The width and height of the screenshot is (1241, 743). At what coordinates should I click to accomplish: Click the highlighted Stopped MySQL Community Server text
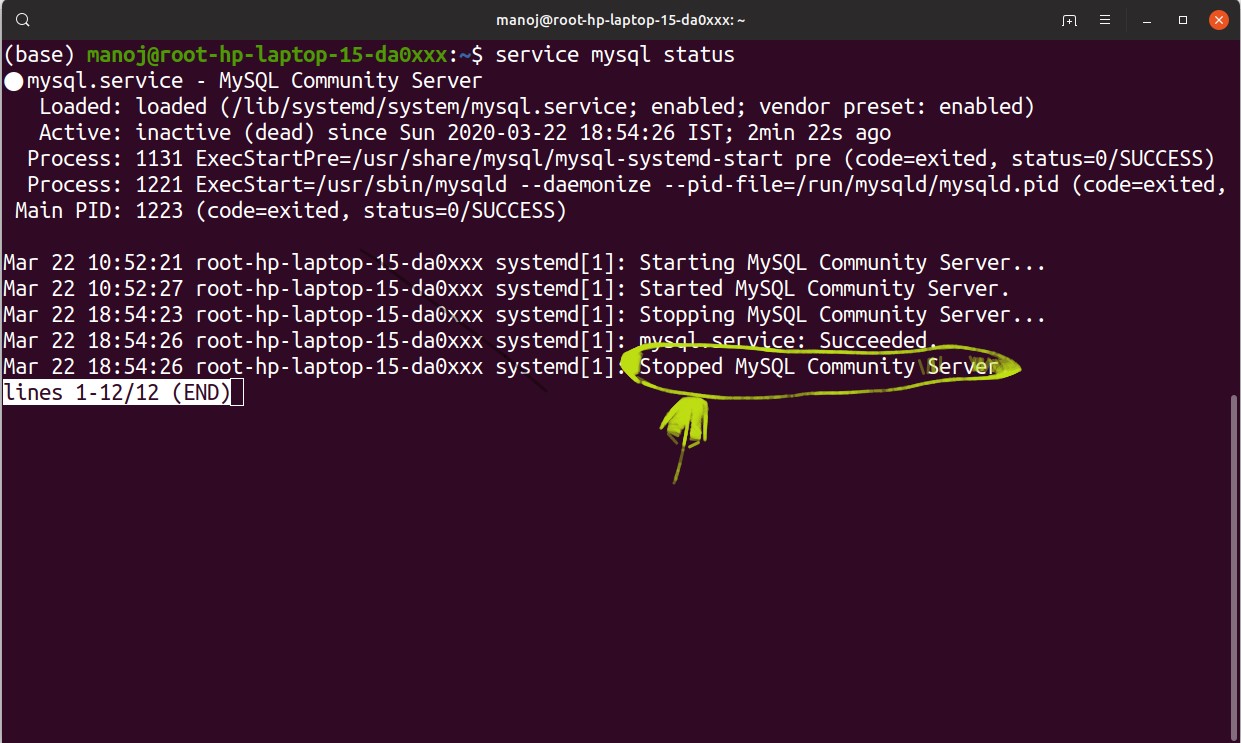click(x=820, y=366)
